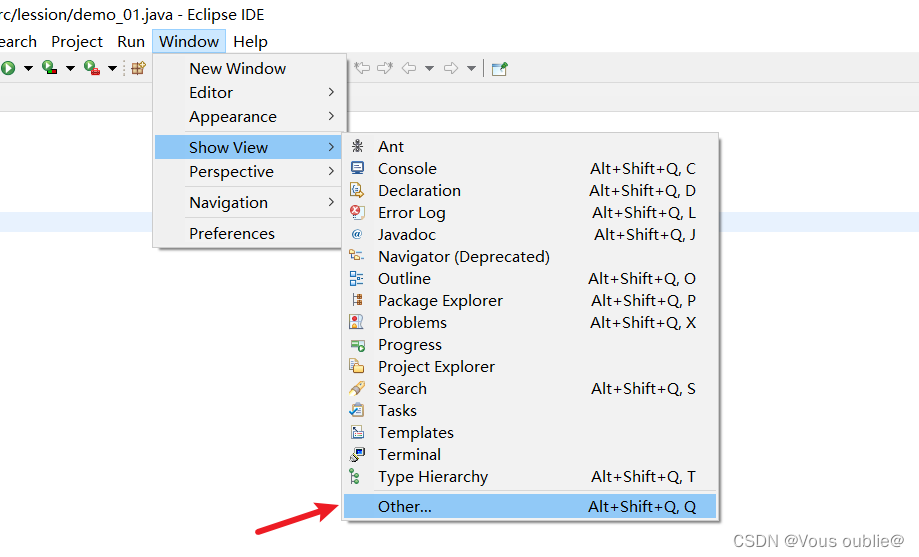Screen dimensions: 919x557
Task: Open the Forward history dropdown arrow
Action: point(471,69)
